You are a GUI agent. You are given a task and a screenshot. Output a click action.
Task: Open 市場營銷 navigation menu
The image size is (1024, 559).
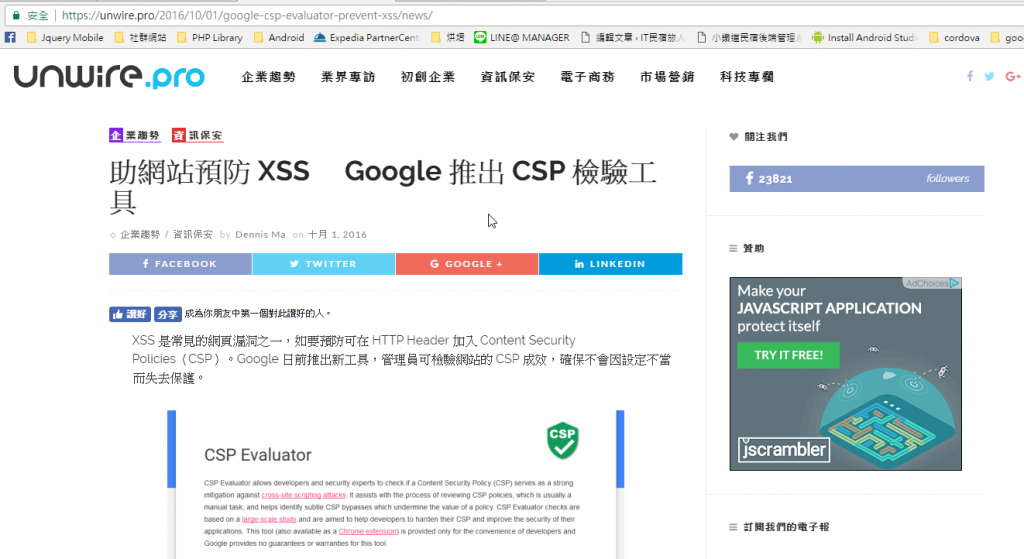(667, 77)
